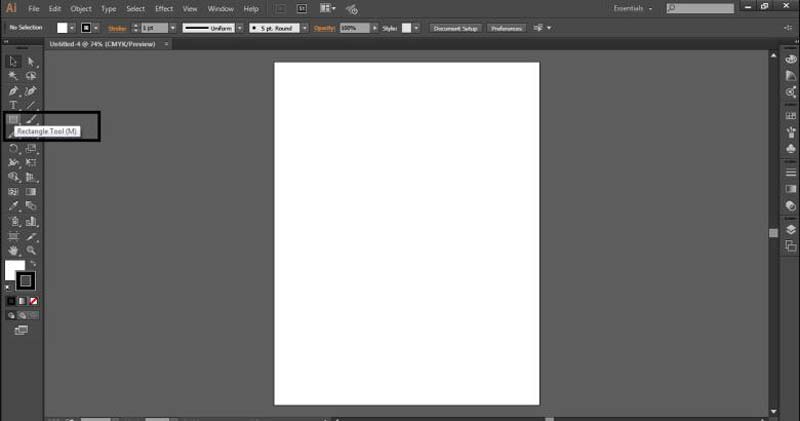Click the Document Setup button

[x=457, y=28]
